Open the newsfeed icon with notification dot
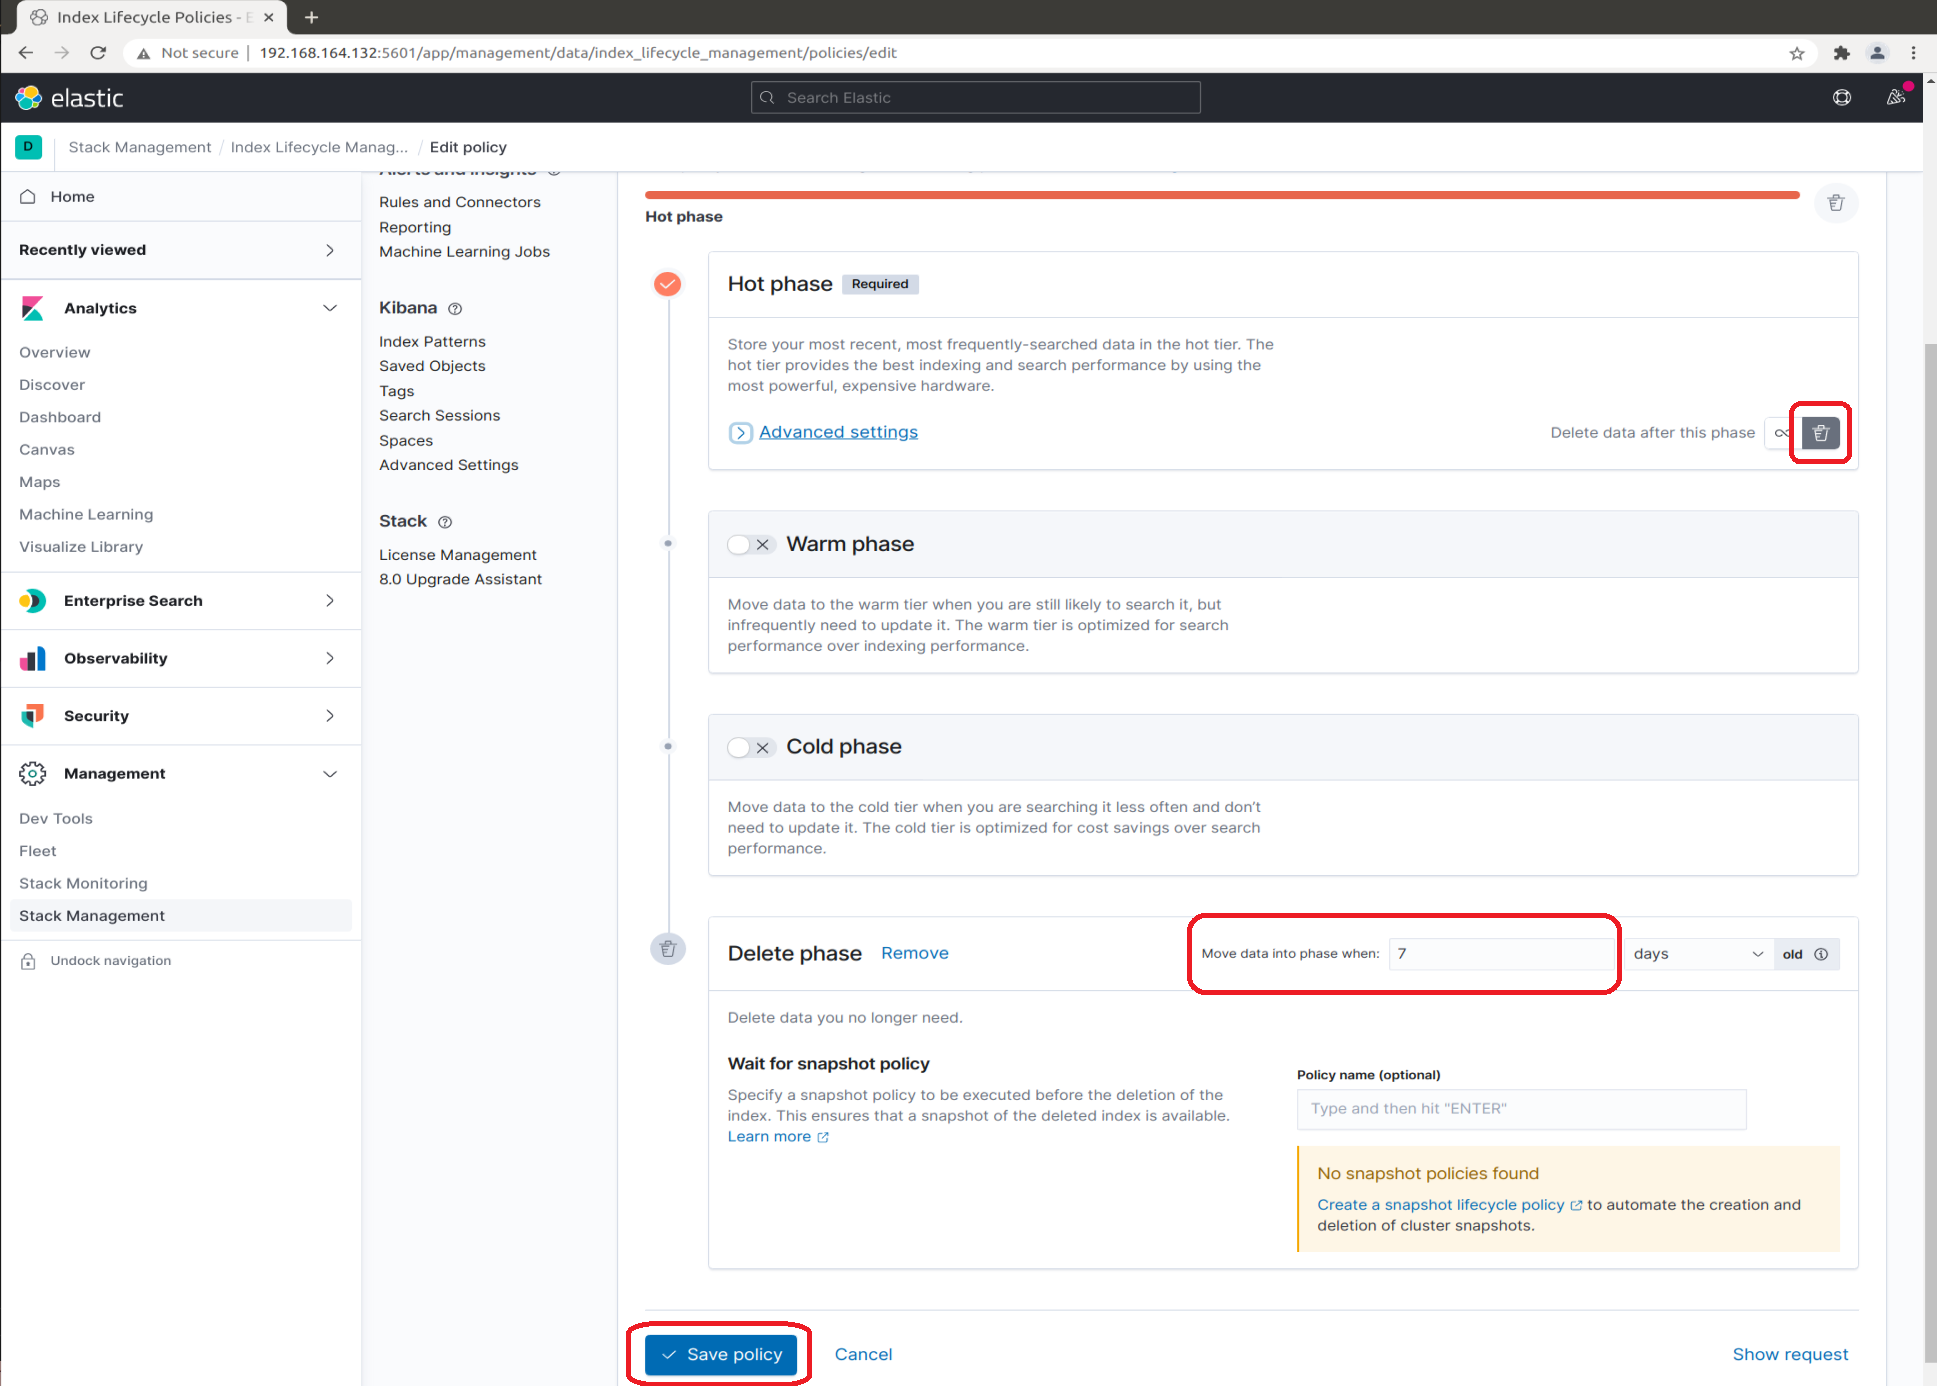This screenshot has height=1386, width=1937. (1895, 98)
